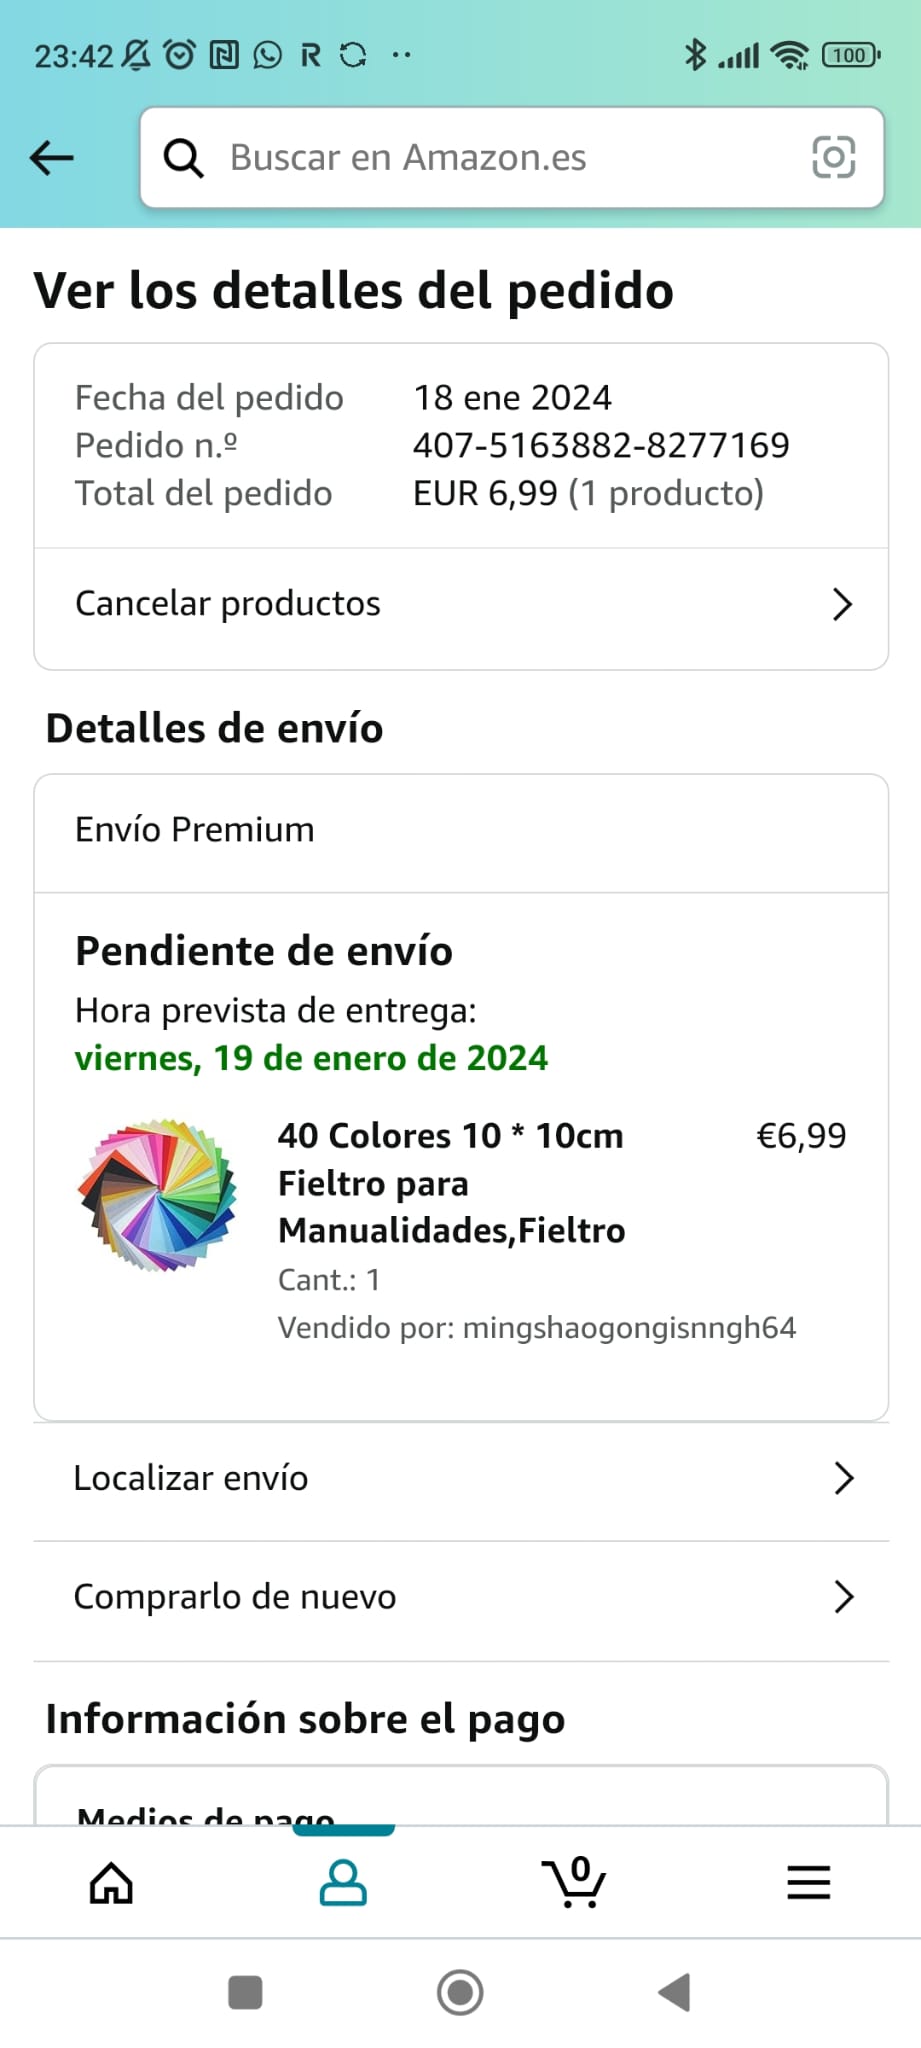Go to the Home tab icon
The height and width of the screenshot is (2048, 921).
(x=111, y=1883)
